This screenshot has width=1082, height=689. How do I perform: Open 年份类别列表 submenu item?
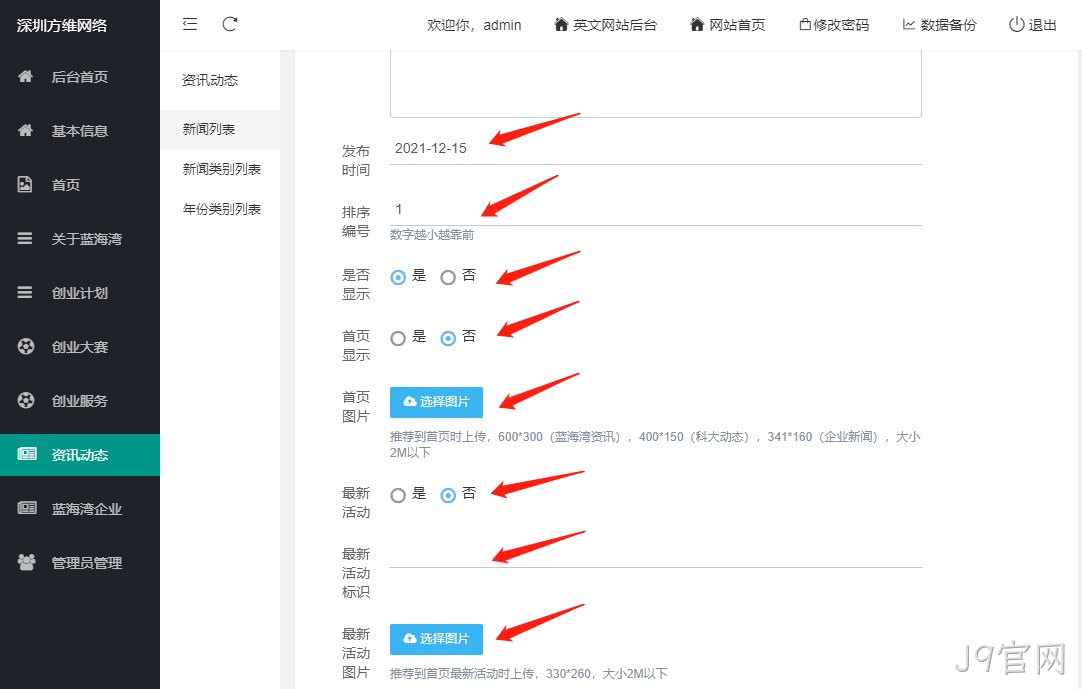(220, 209)
